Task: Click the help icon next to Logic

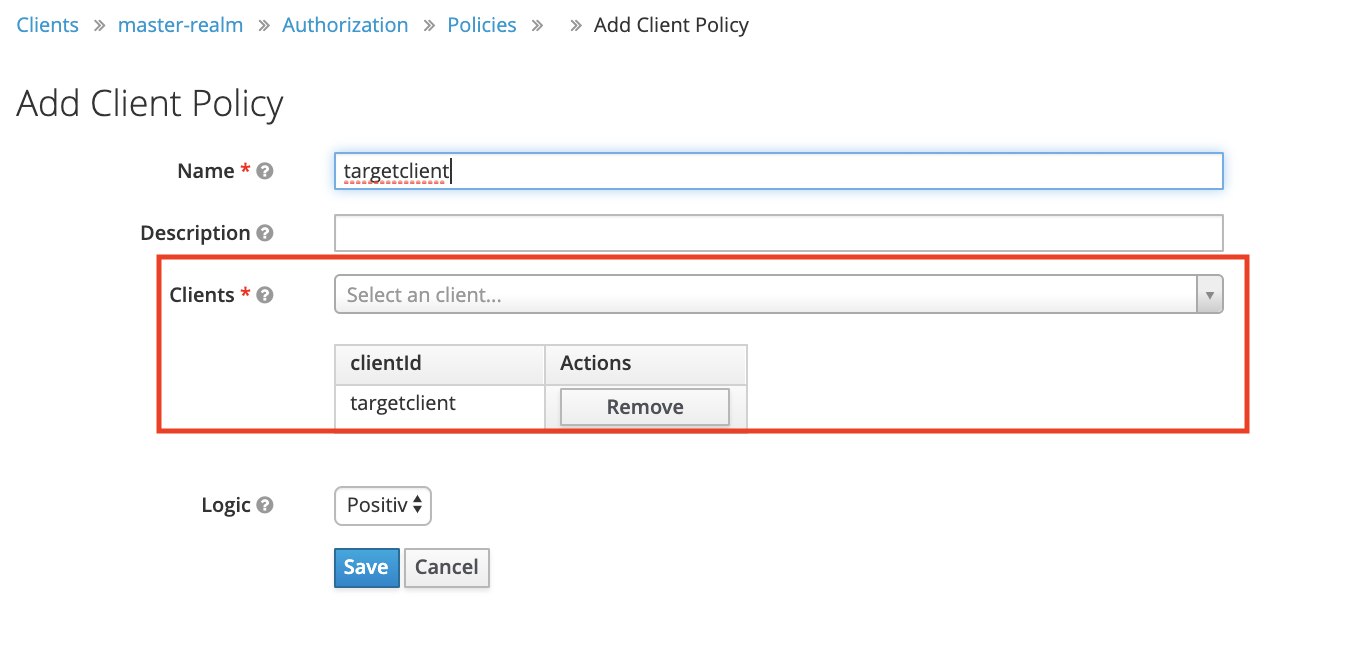Action: click(265, 505)
